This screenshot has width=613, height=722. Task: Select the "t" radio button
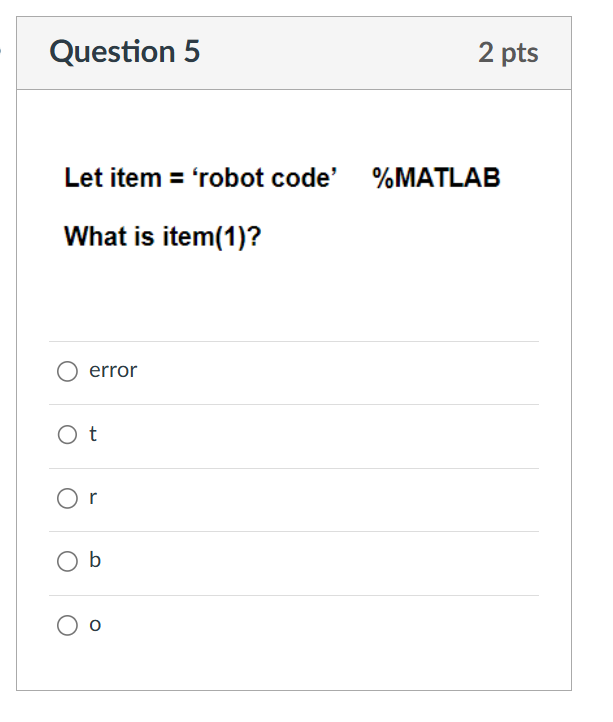(x=67, y=434)
